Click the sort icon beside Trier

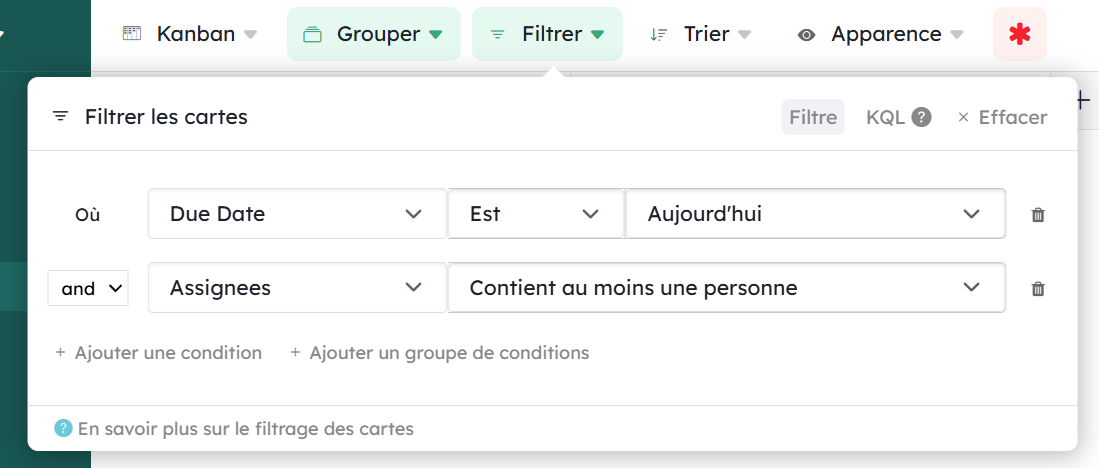pyautogui.click(x=658, y=34)
